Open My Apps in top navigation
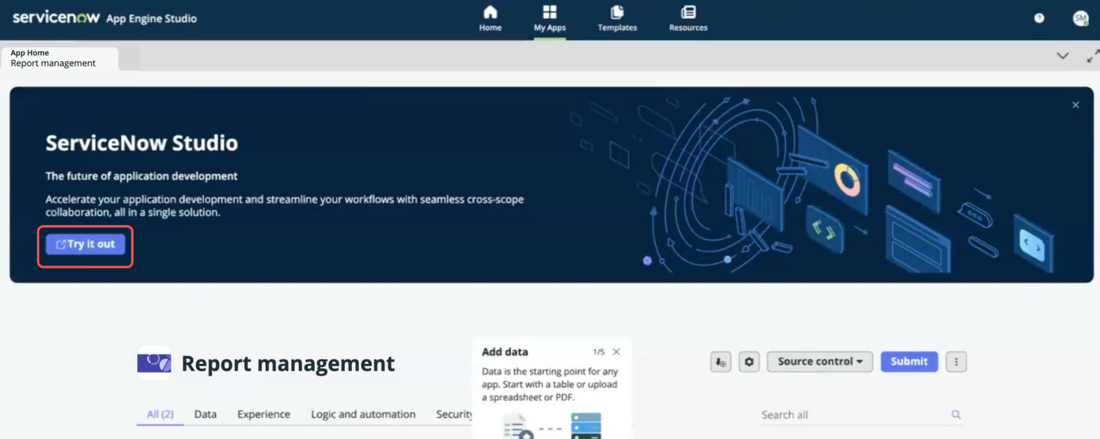The height and width of the screenshot is (439, 1100). [549, 19]
